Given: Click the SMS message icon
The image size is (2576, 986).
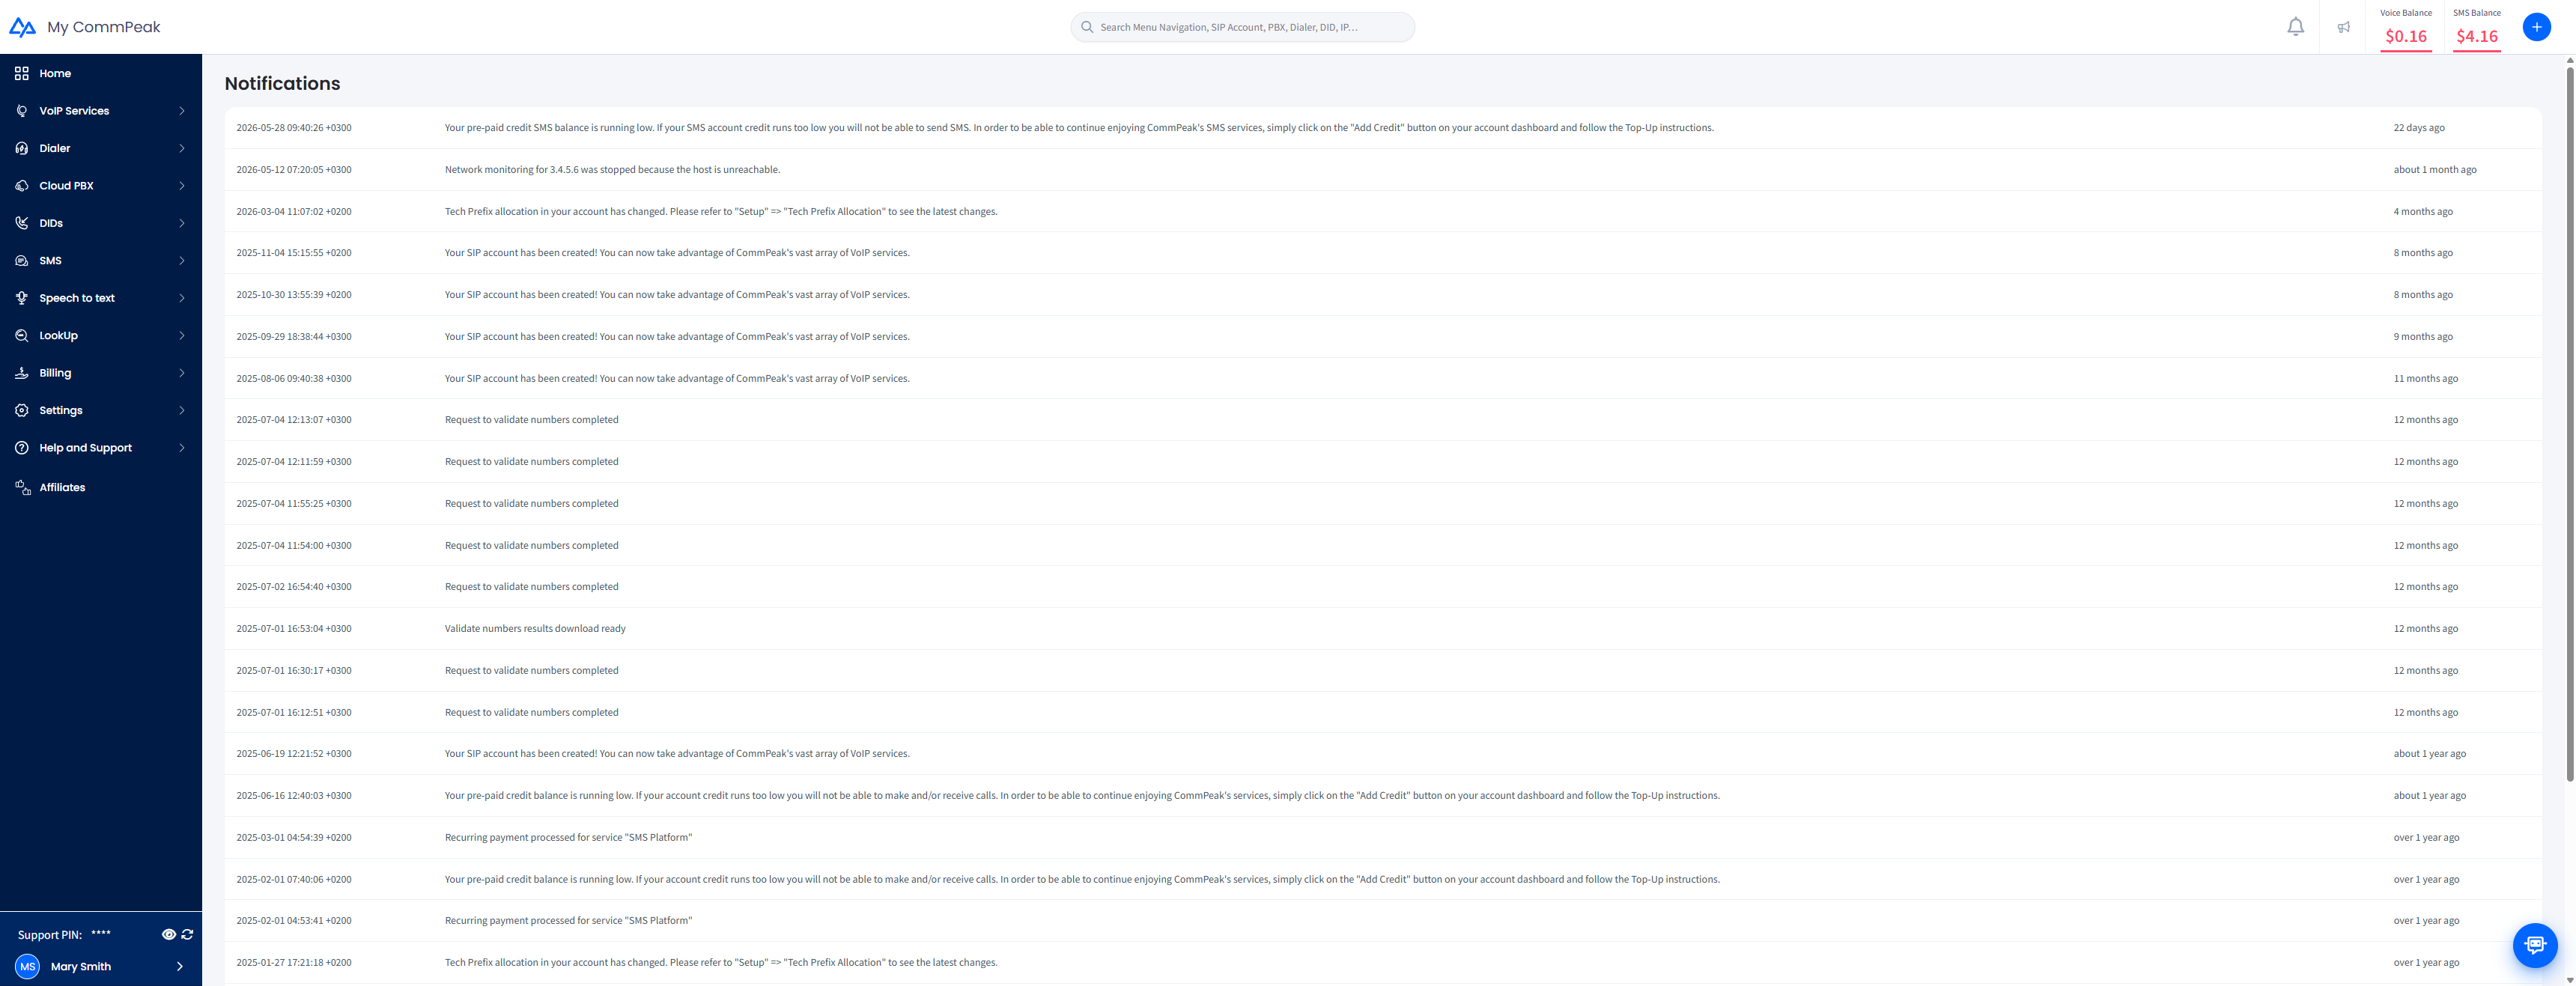Looking at the screenshot, I should 22,261.
